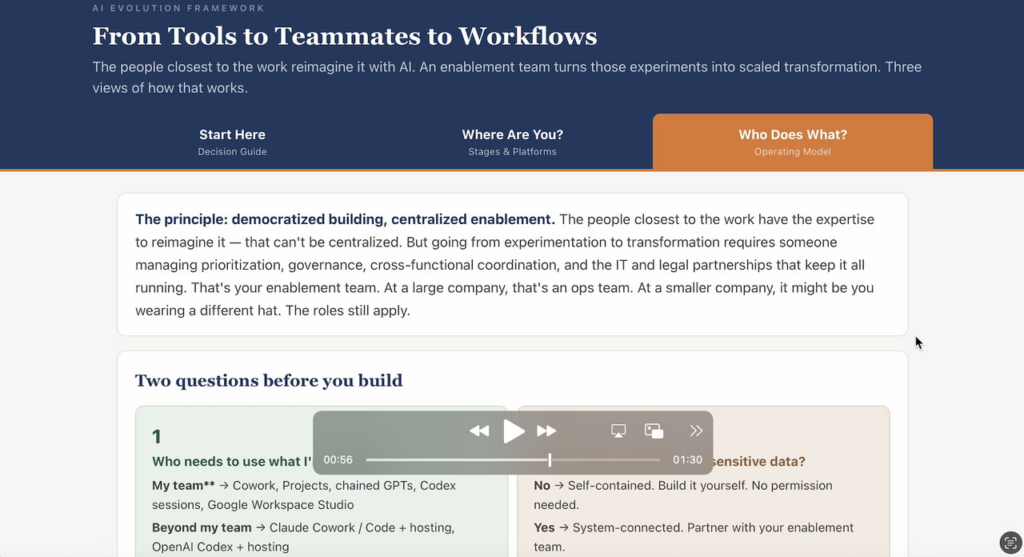Click the Beyond my team row text
Viewport: 1024px width, 557px height.
(304, 537)
